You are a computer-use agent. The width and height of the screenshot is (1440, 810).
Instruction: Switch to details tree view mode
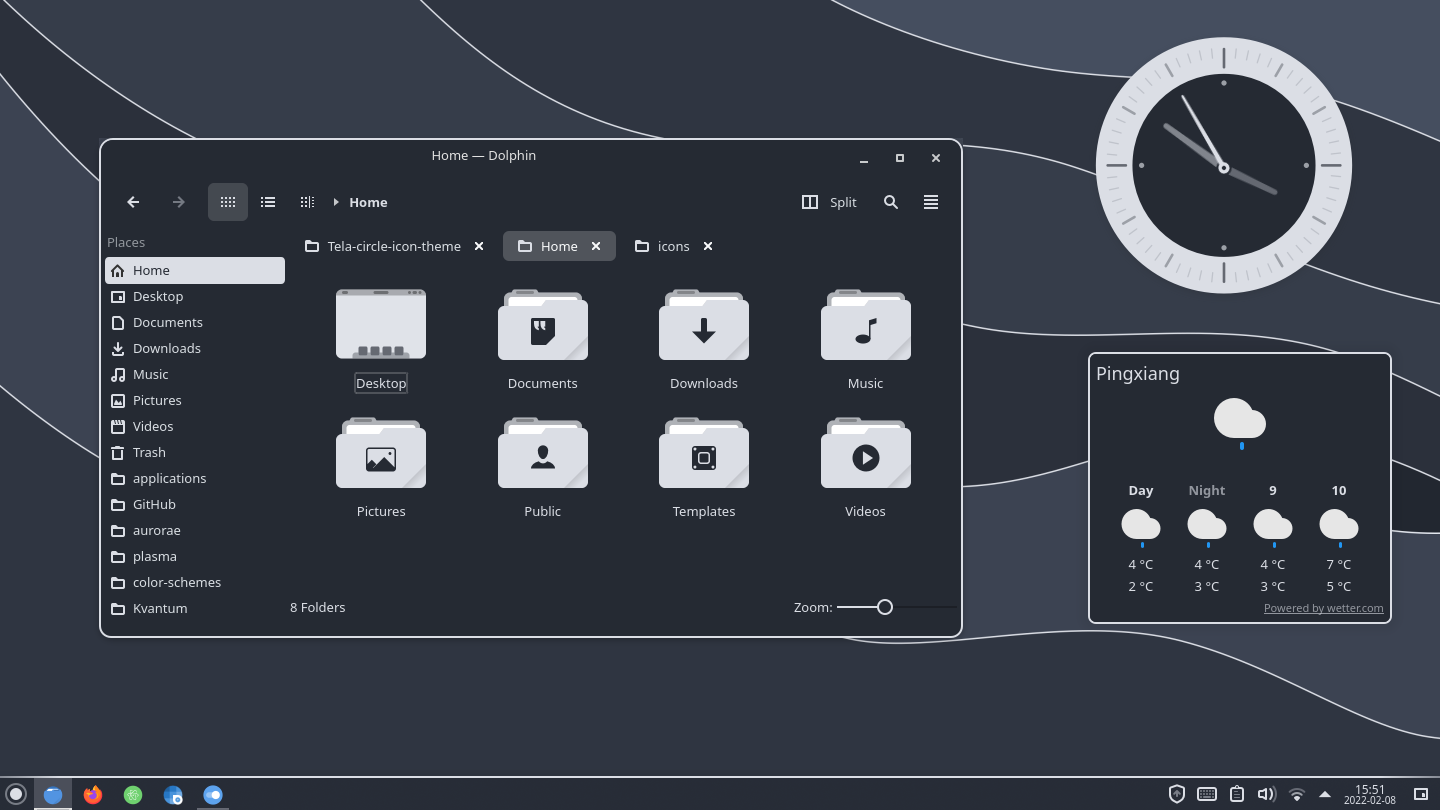(x=307, y=202)
